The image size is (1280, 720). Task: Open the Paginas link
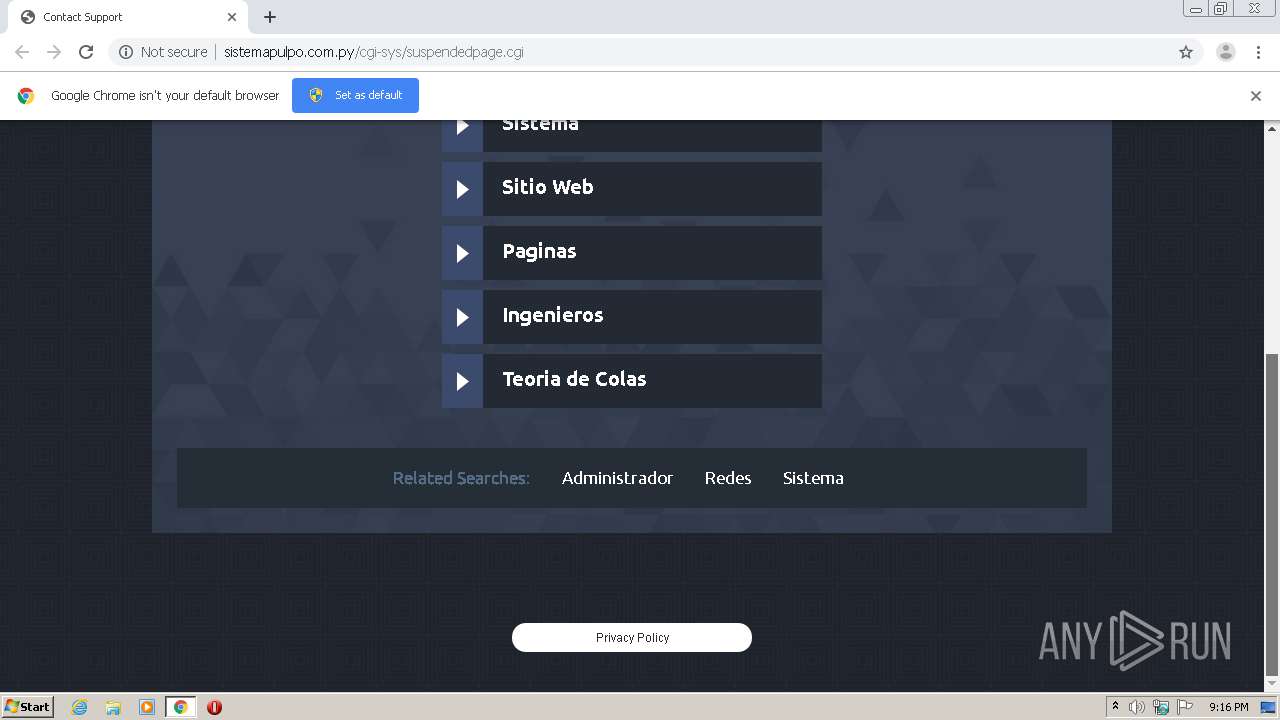pyautogui.click(x=539, y=251)
